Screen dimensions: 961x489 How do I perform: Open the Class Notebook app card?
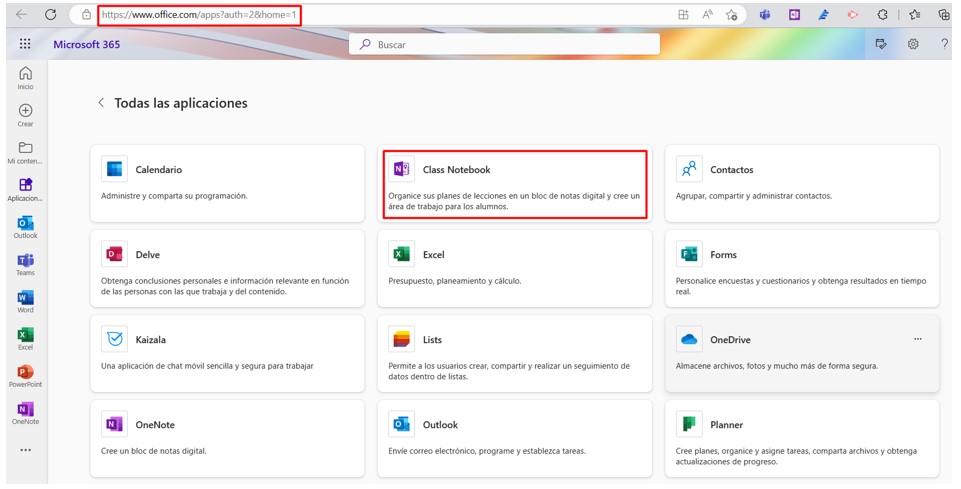[x=515, y=183]
